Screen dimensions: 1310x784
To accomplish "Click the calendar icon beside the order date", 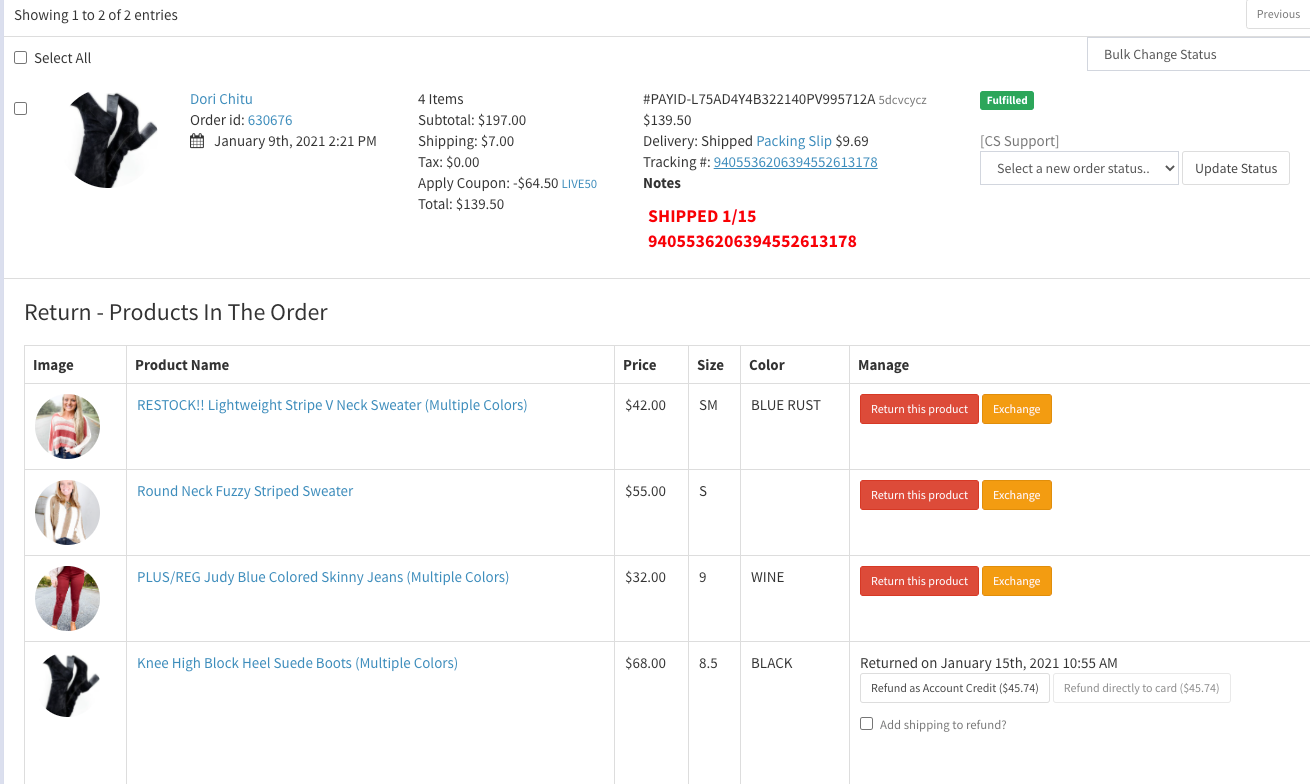I will (197, 141).
